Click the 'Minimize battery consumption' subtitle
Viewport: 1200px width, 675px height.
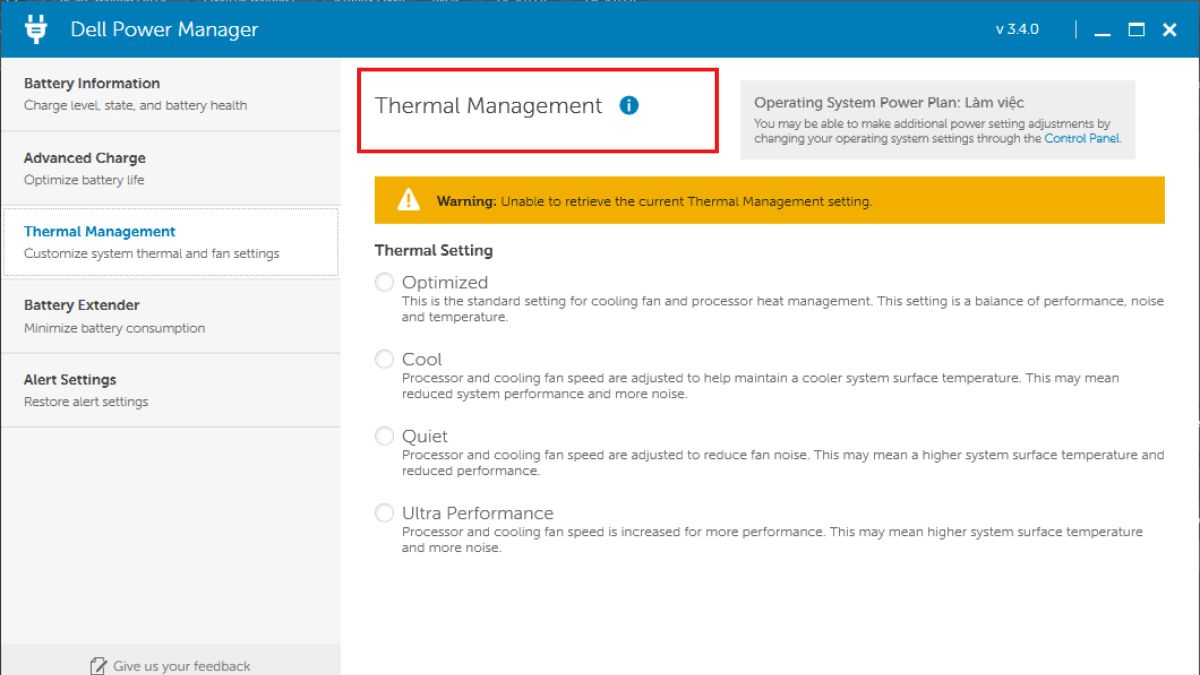tap(114, 328)
